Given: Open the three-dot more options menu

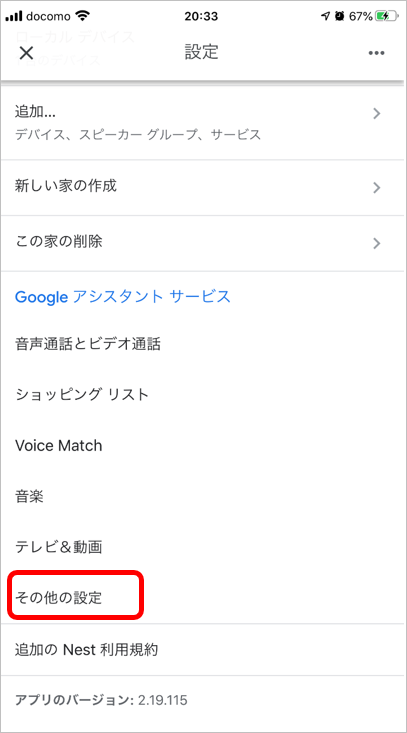Looking at the screenshot, I should point(376,53).
